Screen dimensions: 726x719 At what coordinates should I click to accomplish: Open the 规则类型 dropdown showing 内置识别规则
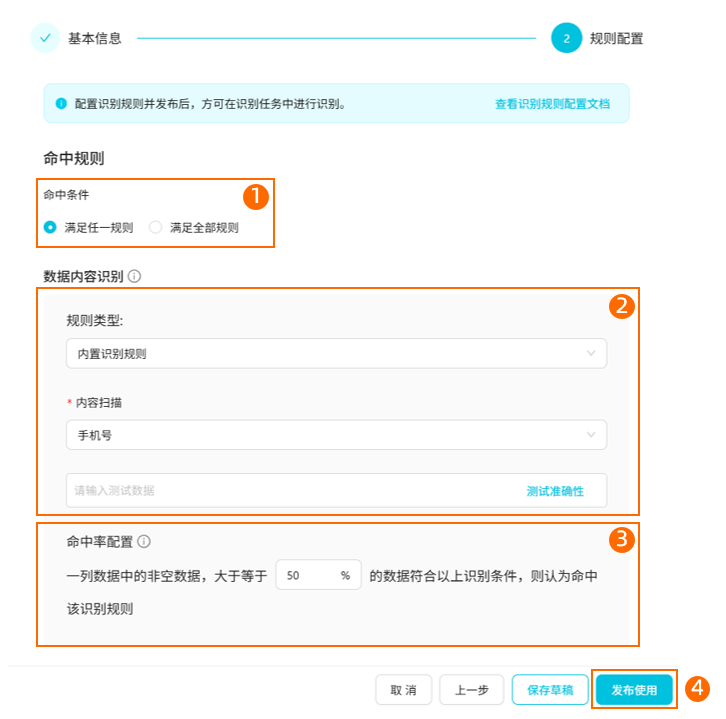(337, 354)
